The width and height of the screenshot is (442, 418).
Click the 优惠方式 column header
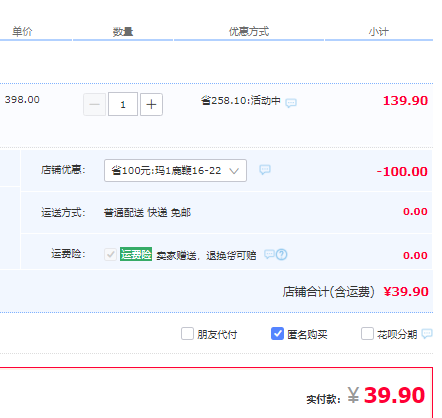(x=249, y=32)
